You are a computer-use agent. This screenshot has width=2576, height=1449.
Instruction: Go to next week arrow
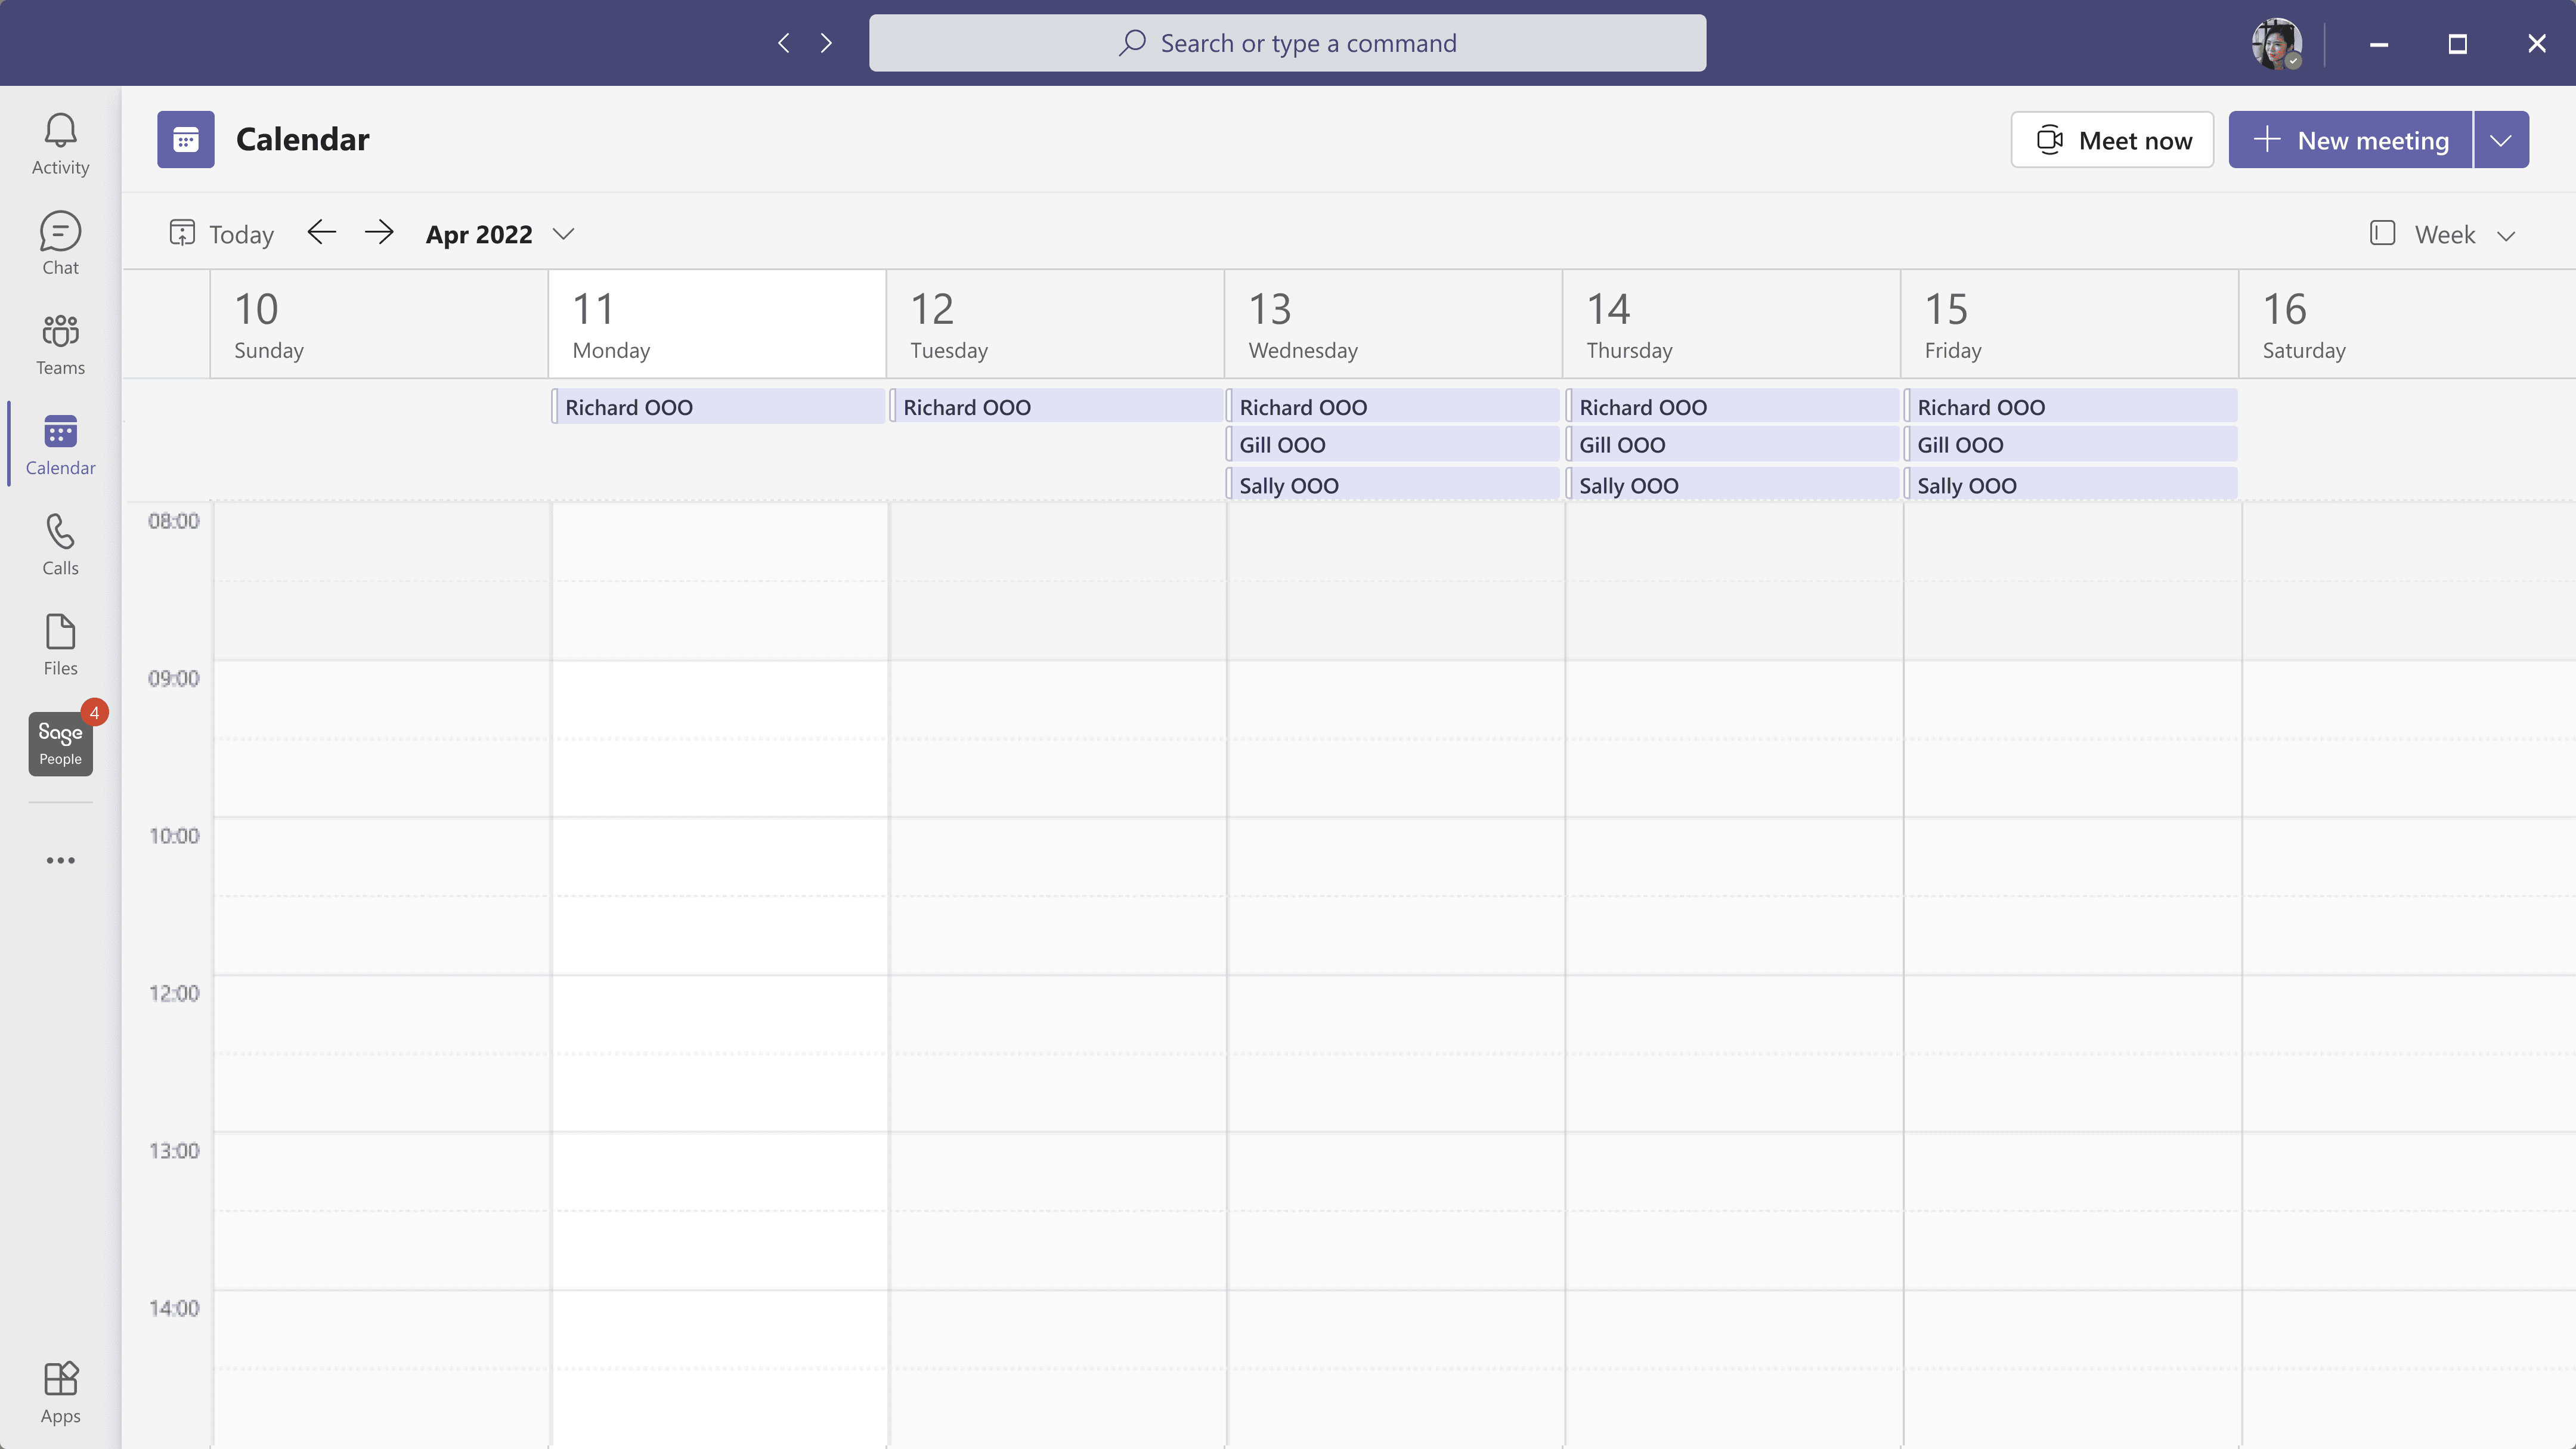(379, 233)
